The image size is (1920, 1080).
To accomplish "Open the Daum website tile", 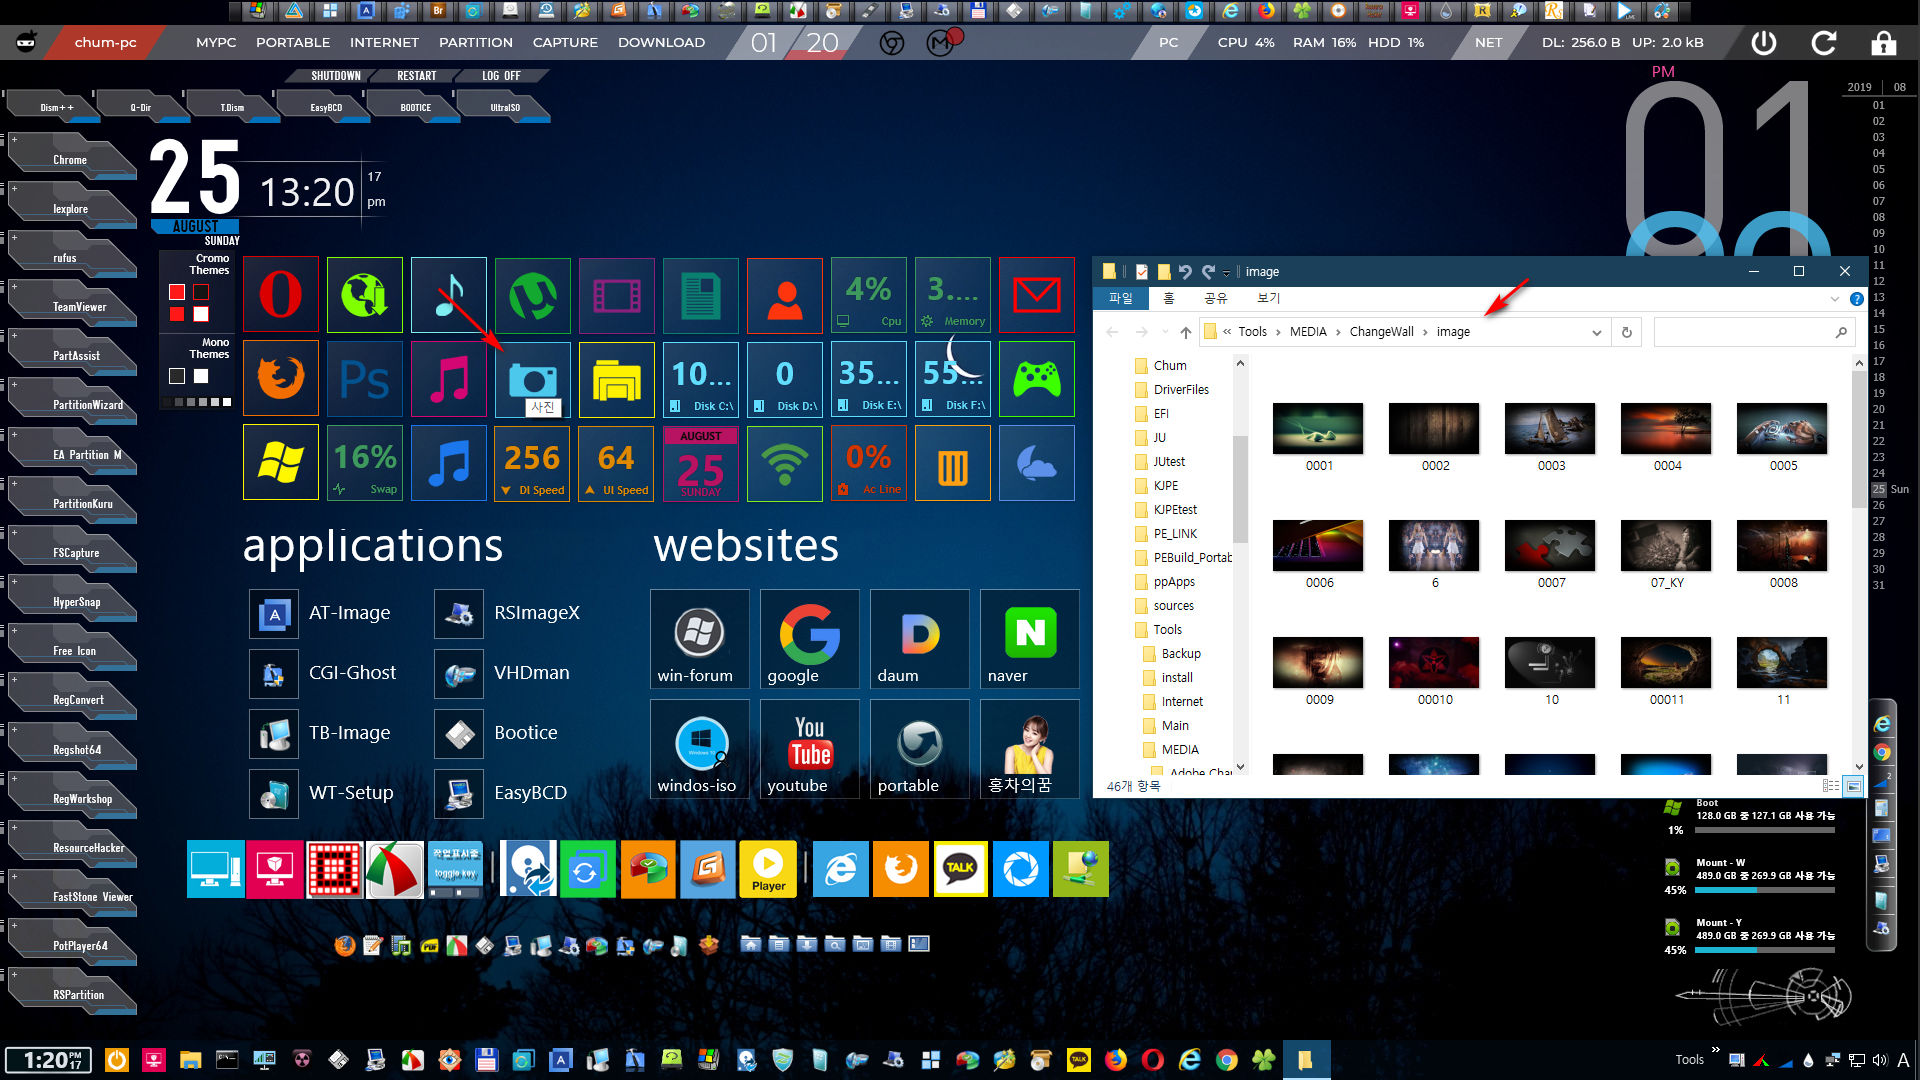I will pos(920,639).
